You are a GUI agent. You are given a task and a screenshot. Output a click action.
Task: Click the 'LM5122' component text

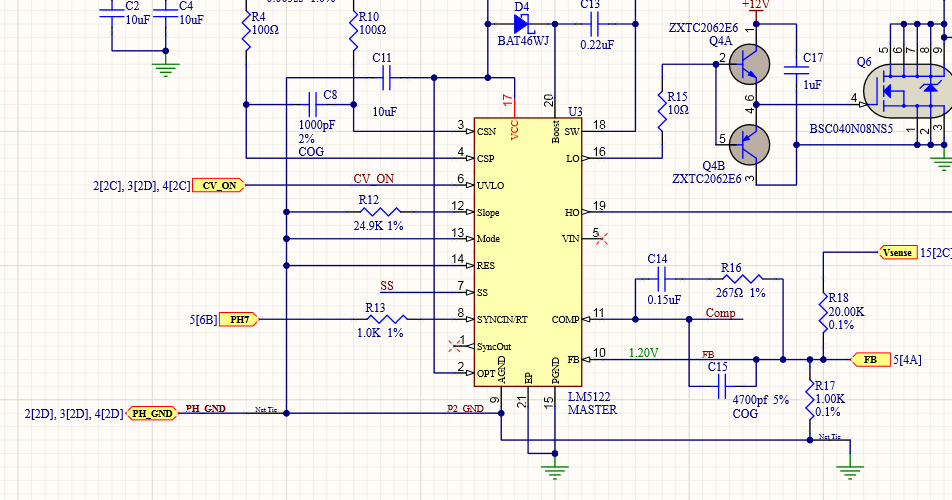click(589, 397)
